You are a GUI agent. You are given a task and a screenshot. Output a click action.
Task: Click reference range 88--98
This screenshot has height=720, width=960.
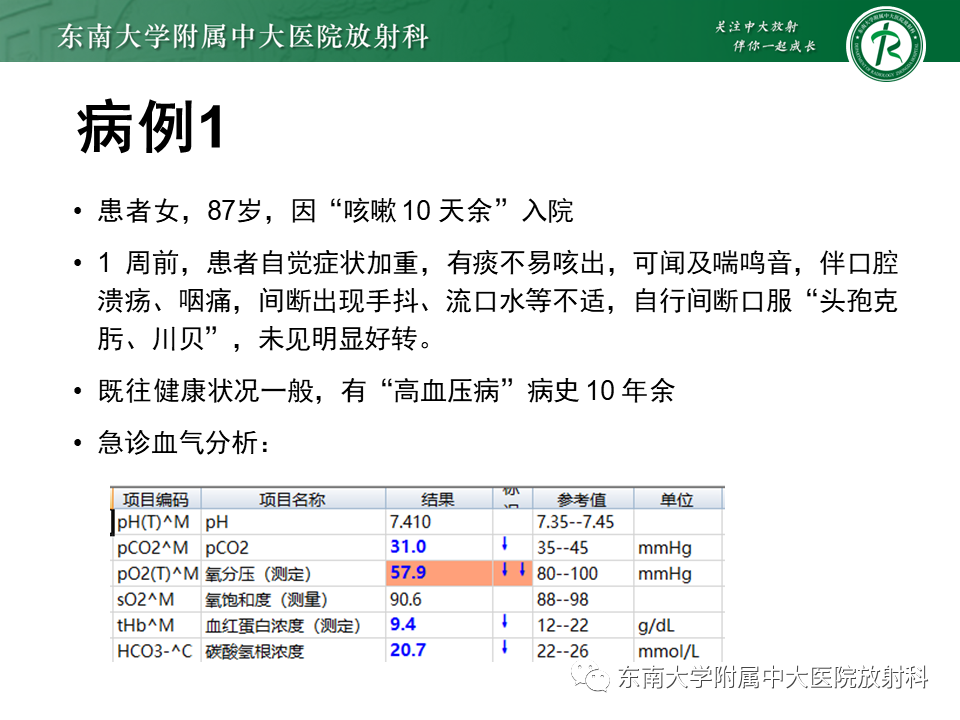click(x=562, y=599)
